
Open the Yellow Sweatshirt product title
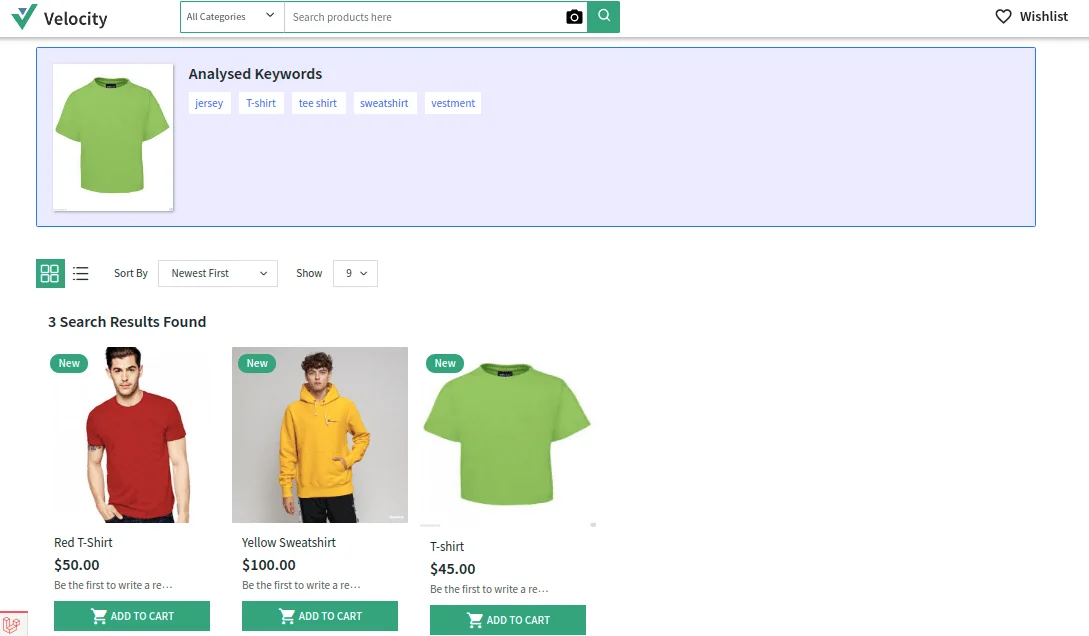289,542
